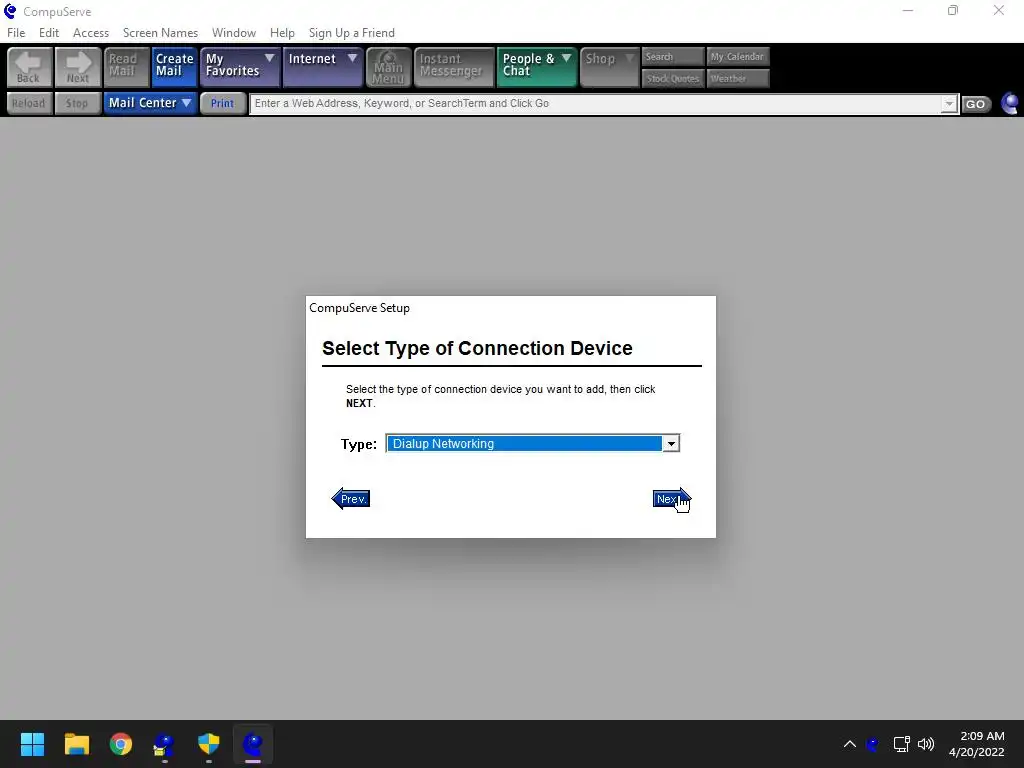Open Windows Security shield in the taskbar
This screenshot has height=768, width=1024.
pyautogui.click(x=208, y=744)
